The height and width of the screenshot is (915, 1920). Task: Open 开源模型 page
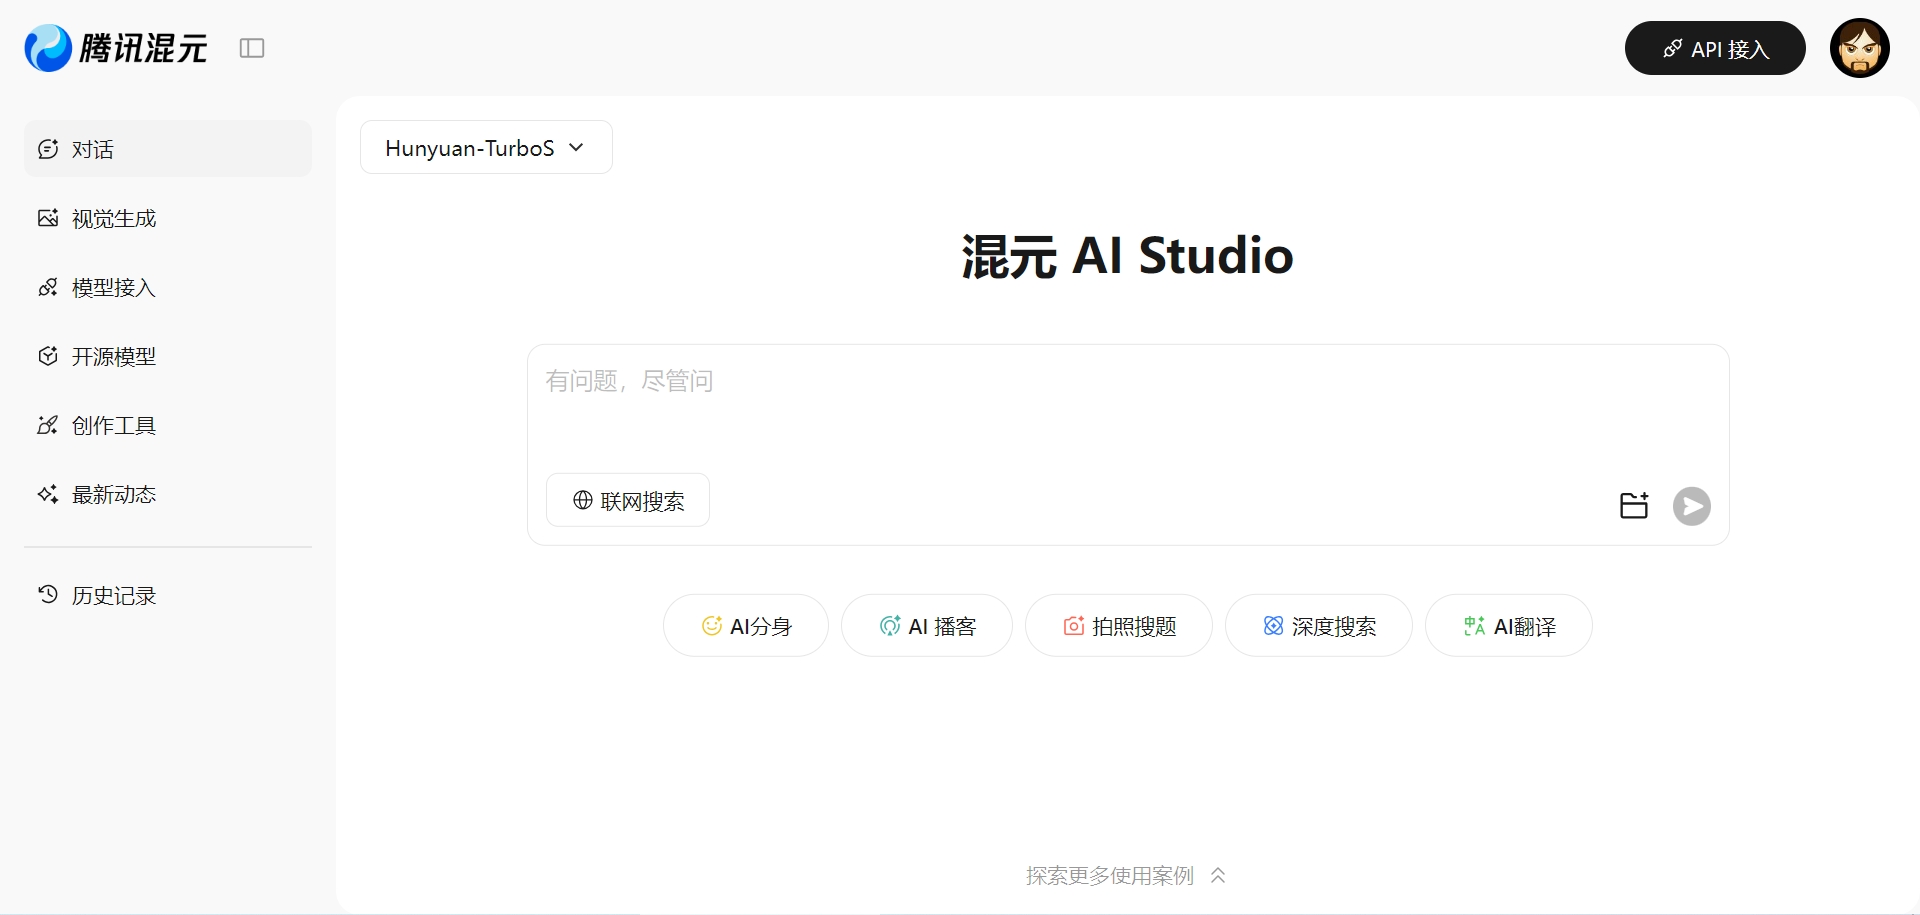[168, 356]
